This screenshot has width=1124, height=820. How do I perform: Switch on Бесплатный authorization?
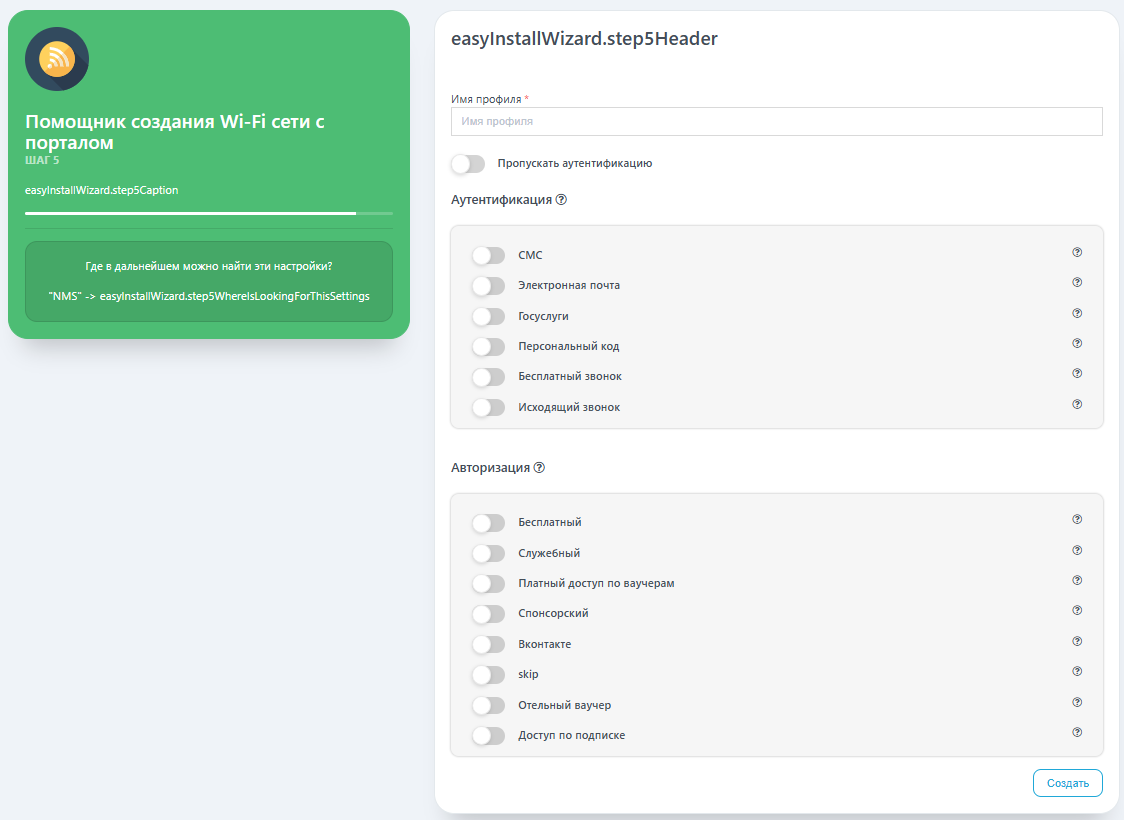pos(488,523)
